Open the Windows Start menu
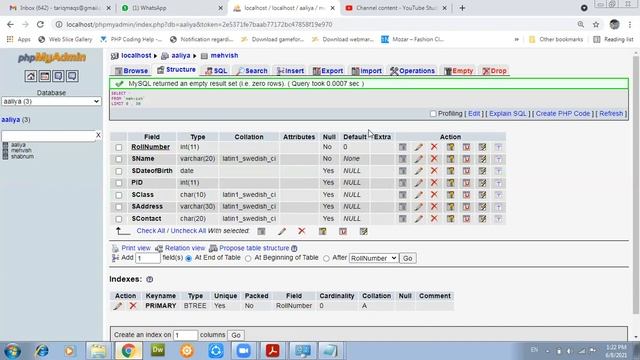 (13, 351)
